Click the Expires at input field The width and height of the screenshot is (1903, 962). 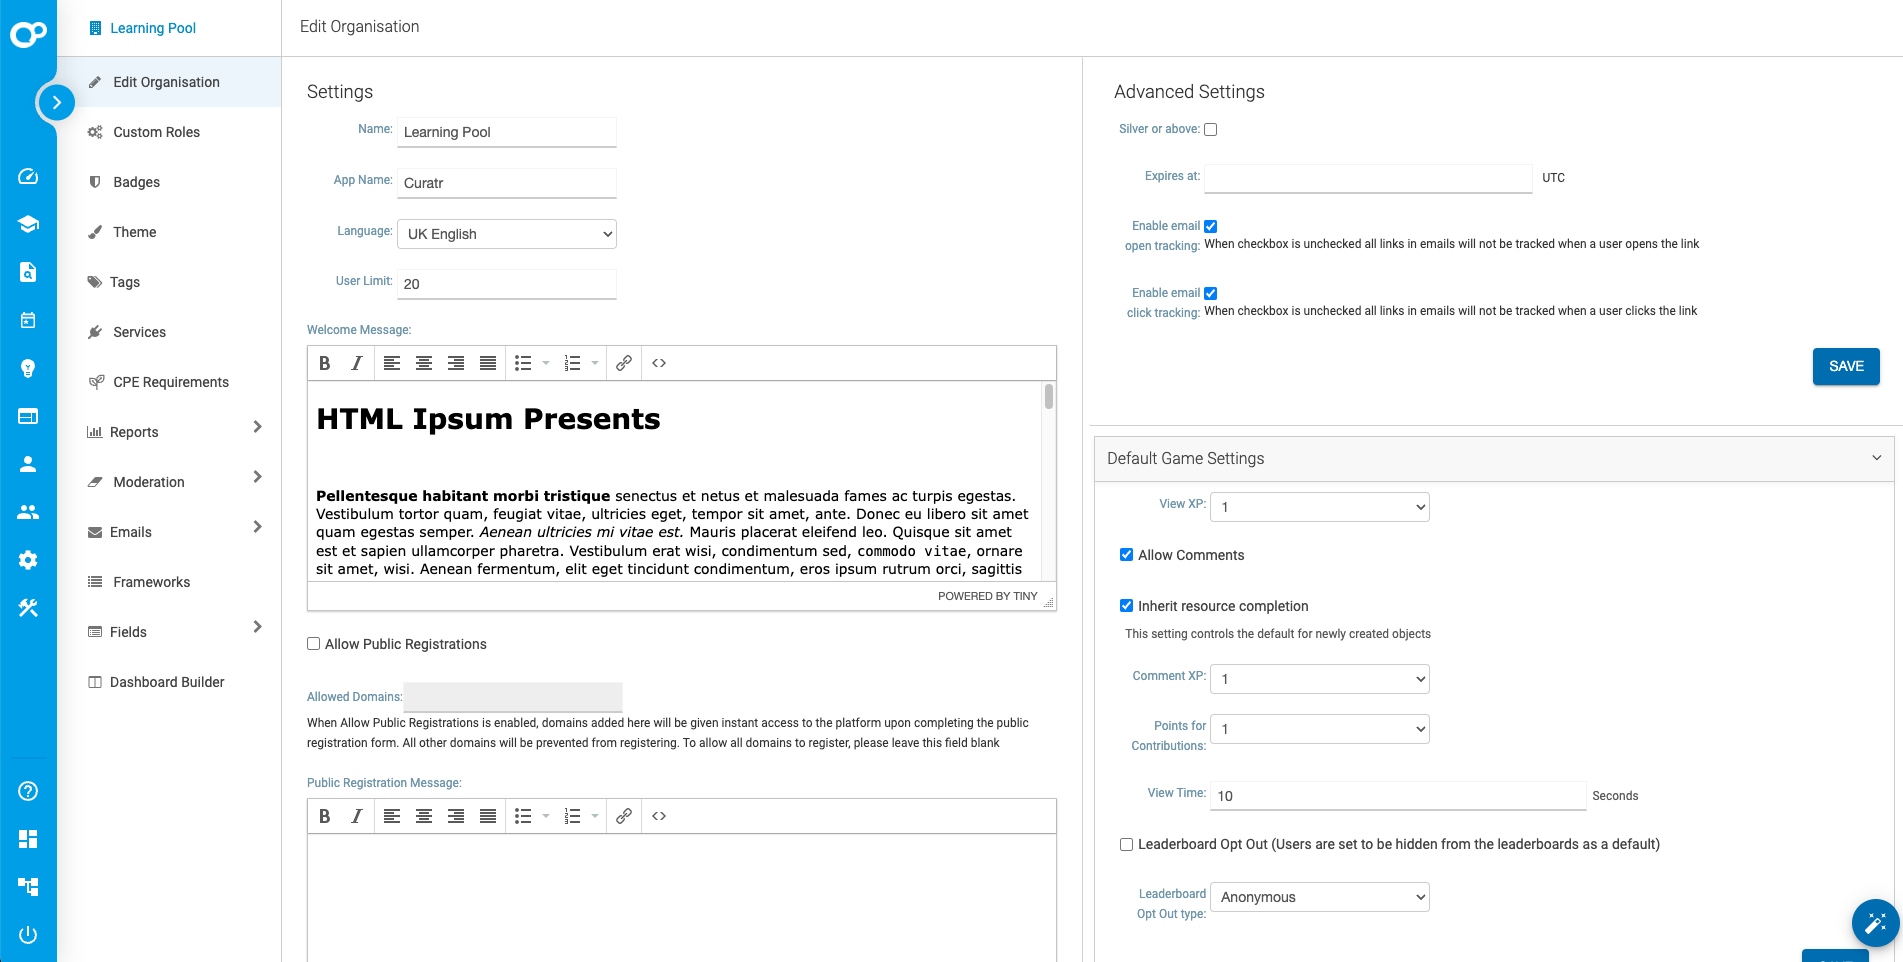[1367, 178]
